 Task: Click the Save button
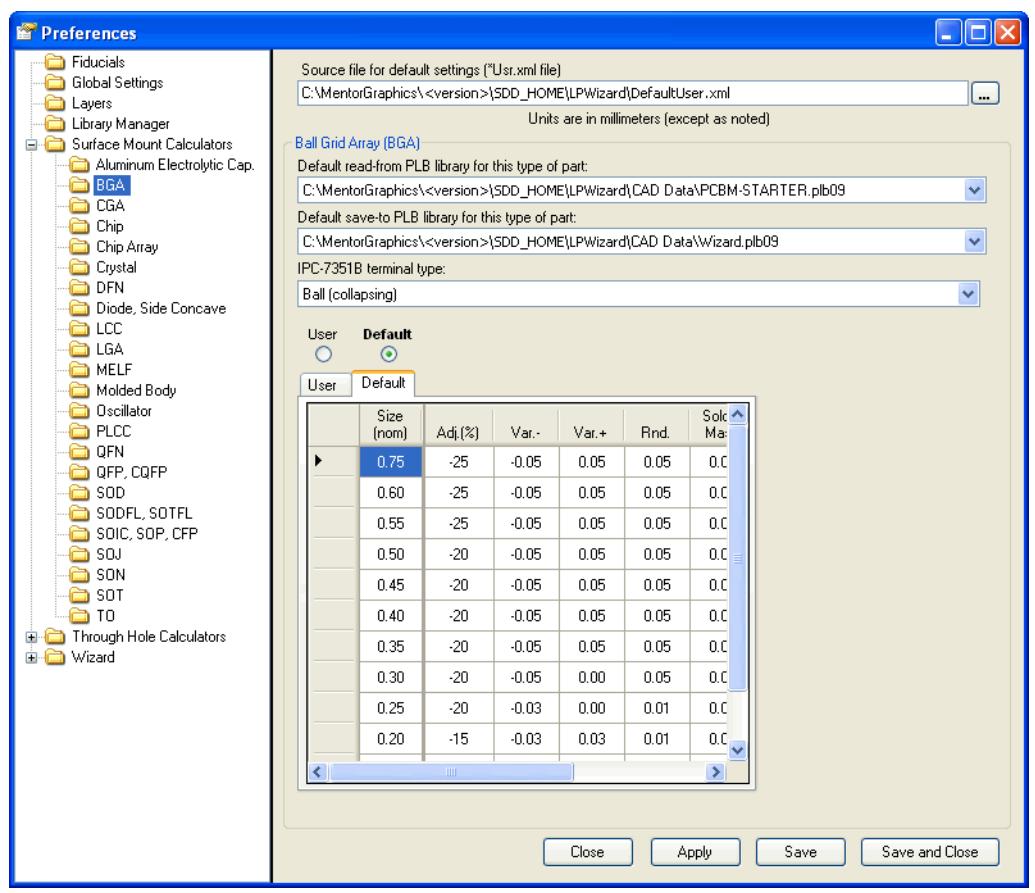click(801, 852)
